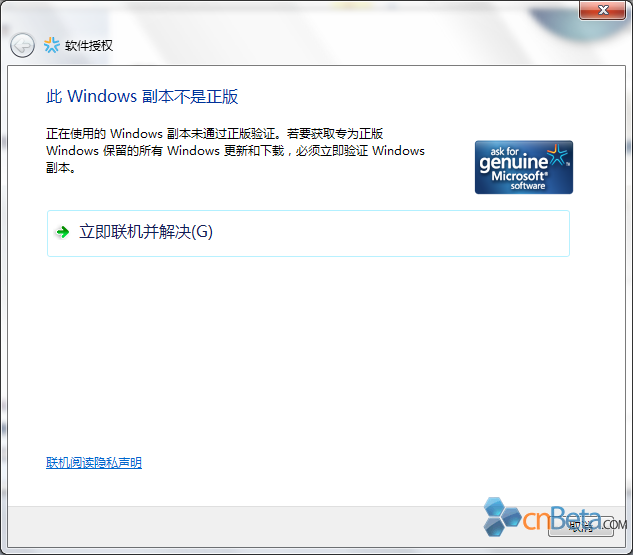The image size is (633, 555).
Task: Click the back arrow button
Action: tap(22, 45)
